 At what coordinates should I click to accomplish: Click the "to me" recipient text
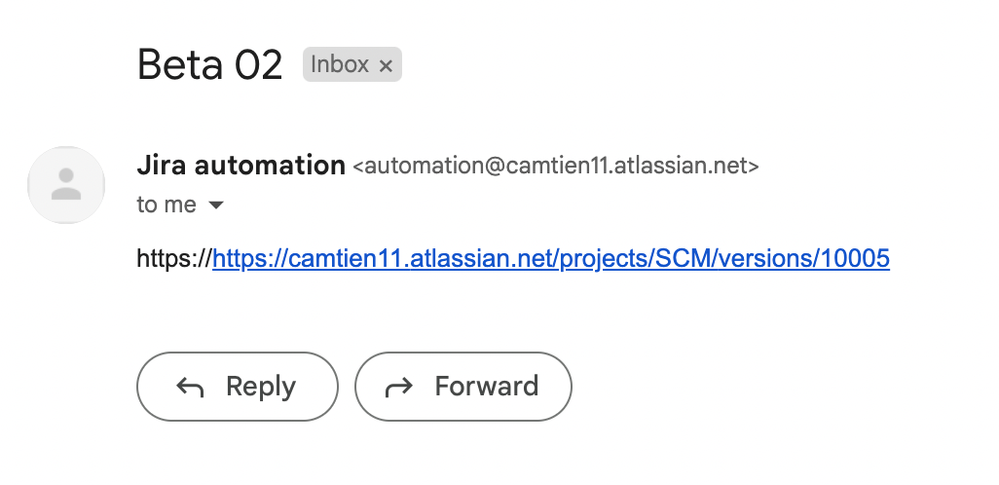(x=166, y=205)
